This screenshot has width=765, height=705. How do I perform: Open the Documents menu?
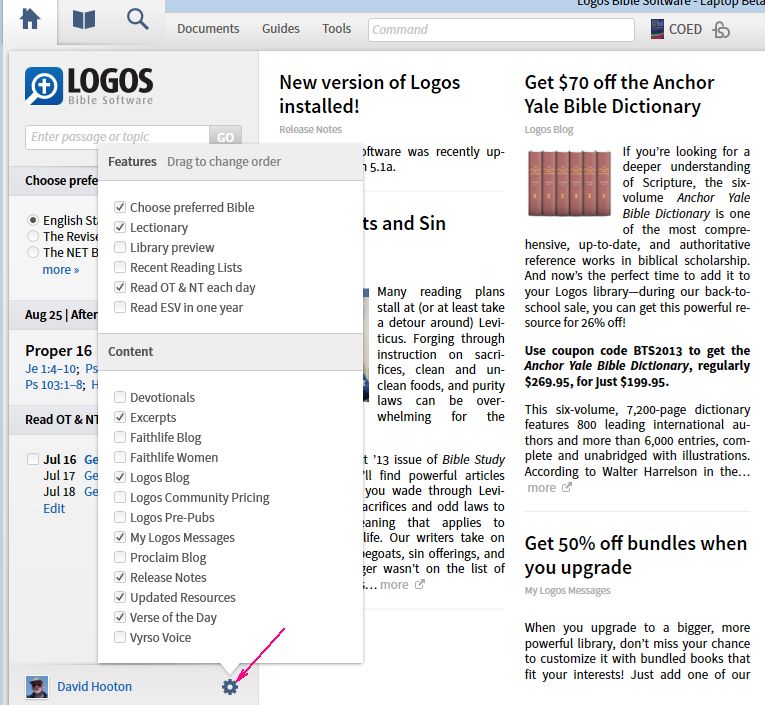pos(208,29)
